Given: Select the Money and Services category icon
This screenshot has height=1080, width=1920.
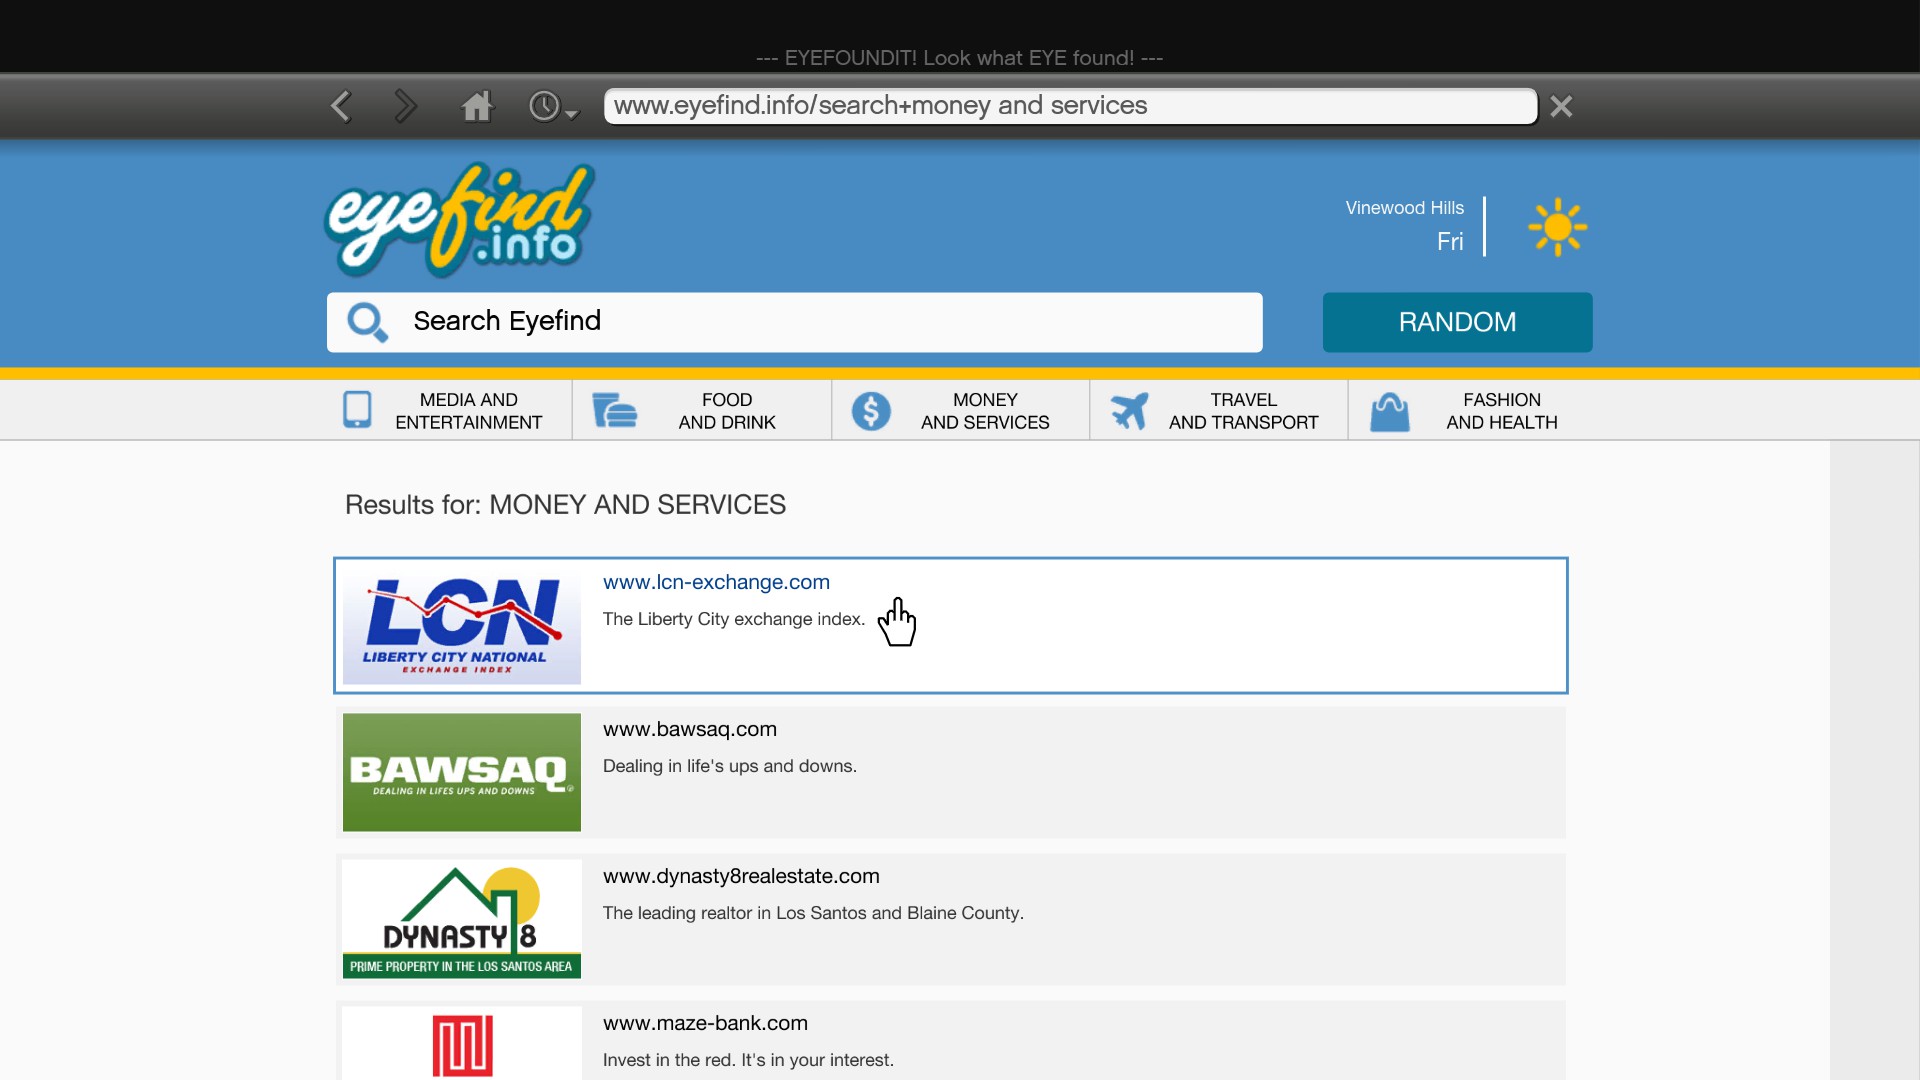Looking at the screenshot, I should click(868, 409).
